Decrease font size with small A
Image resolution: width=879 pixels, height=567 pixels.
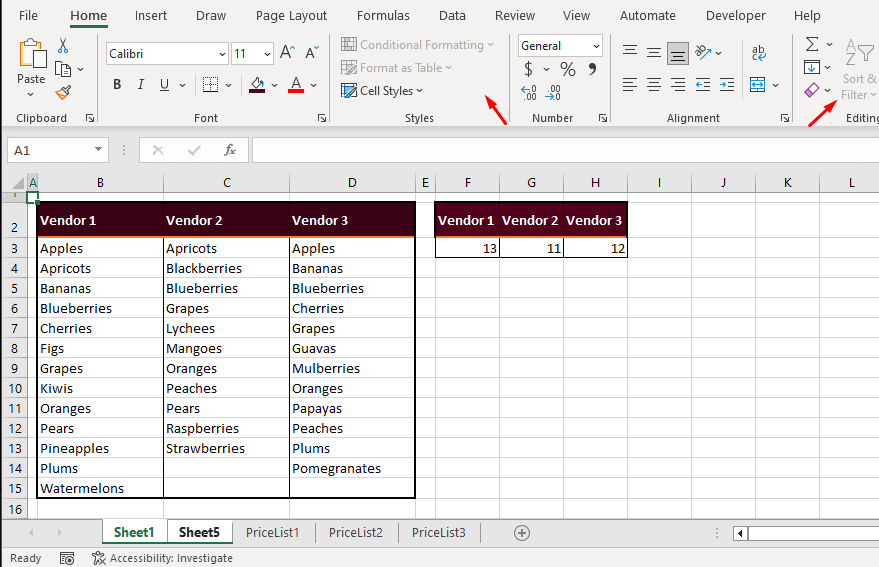coord(312,53)
